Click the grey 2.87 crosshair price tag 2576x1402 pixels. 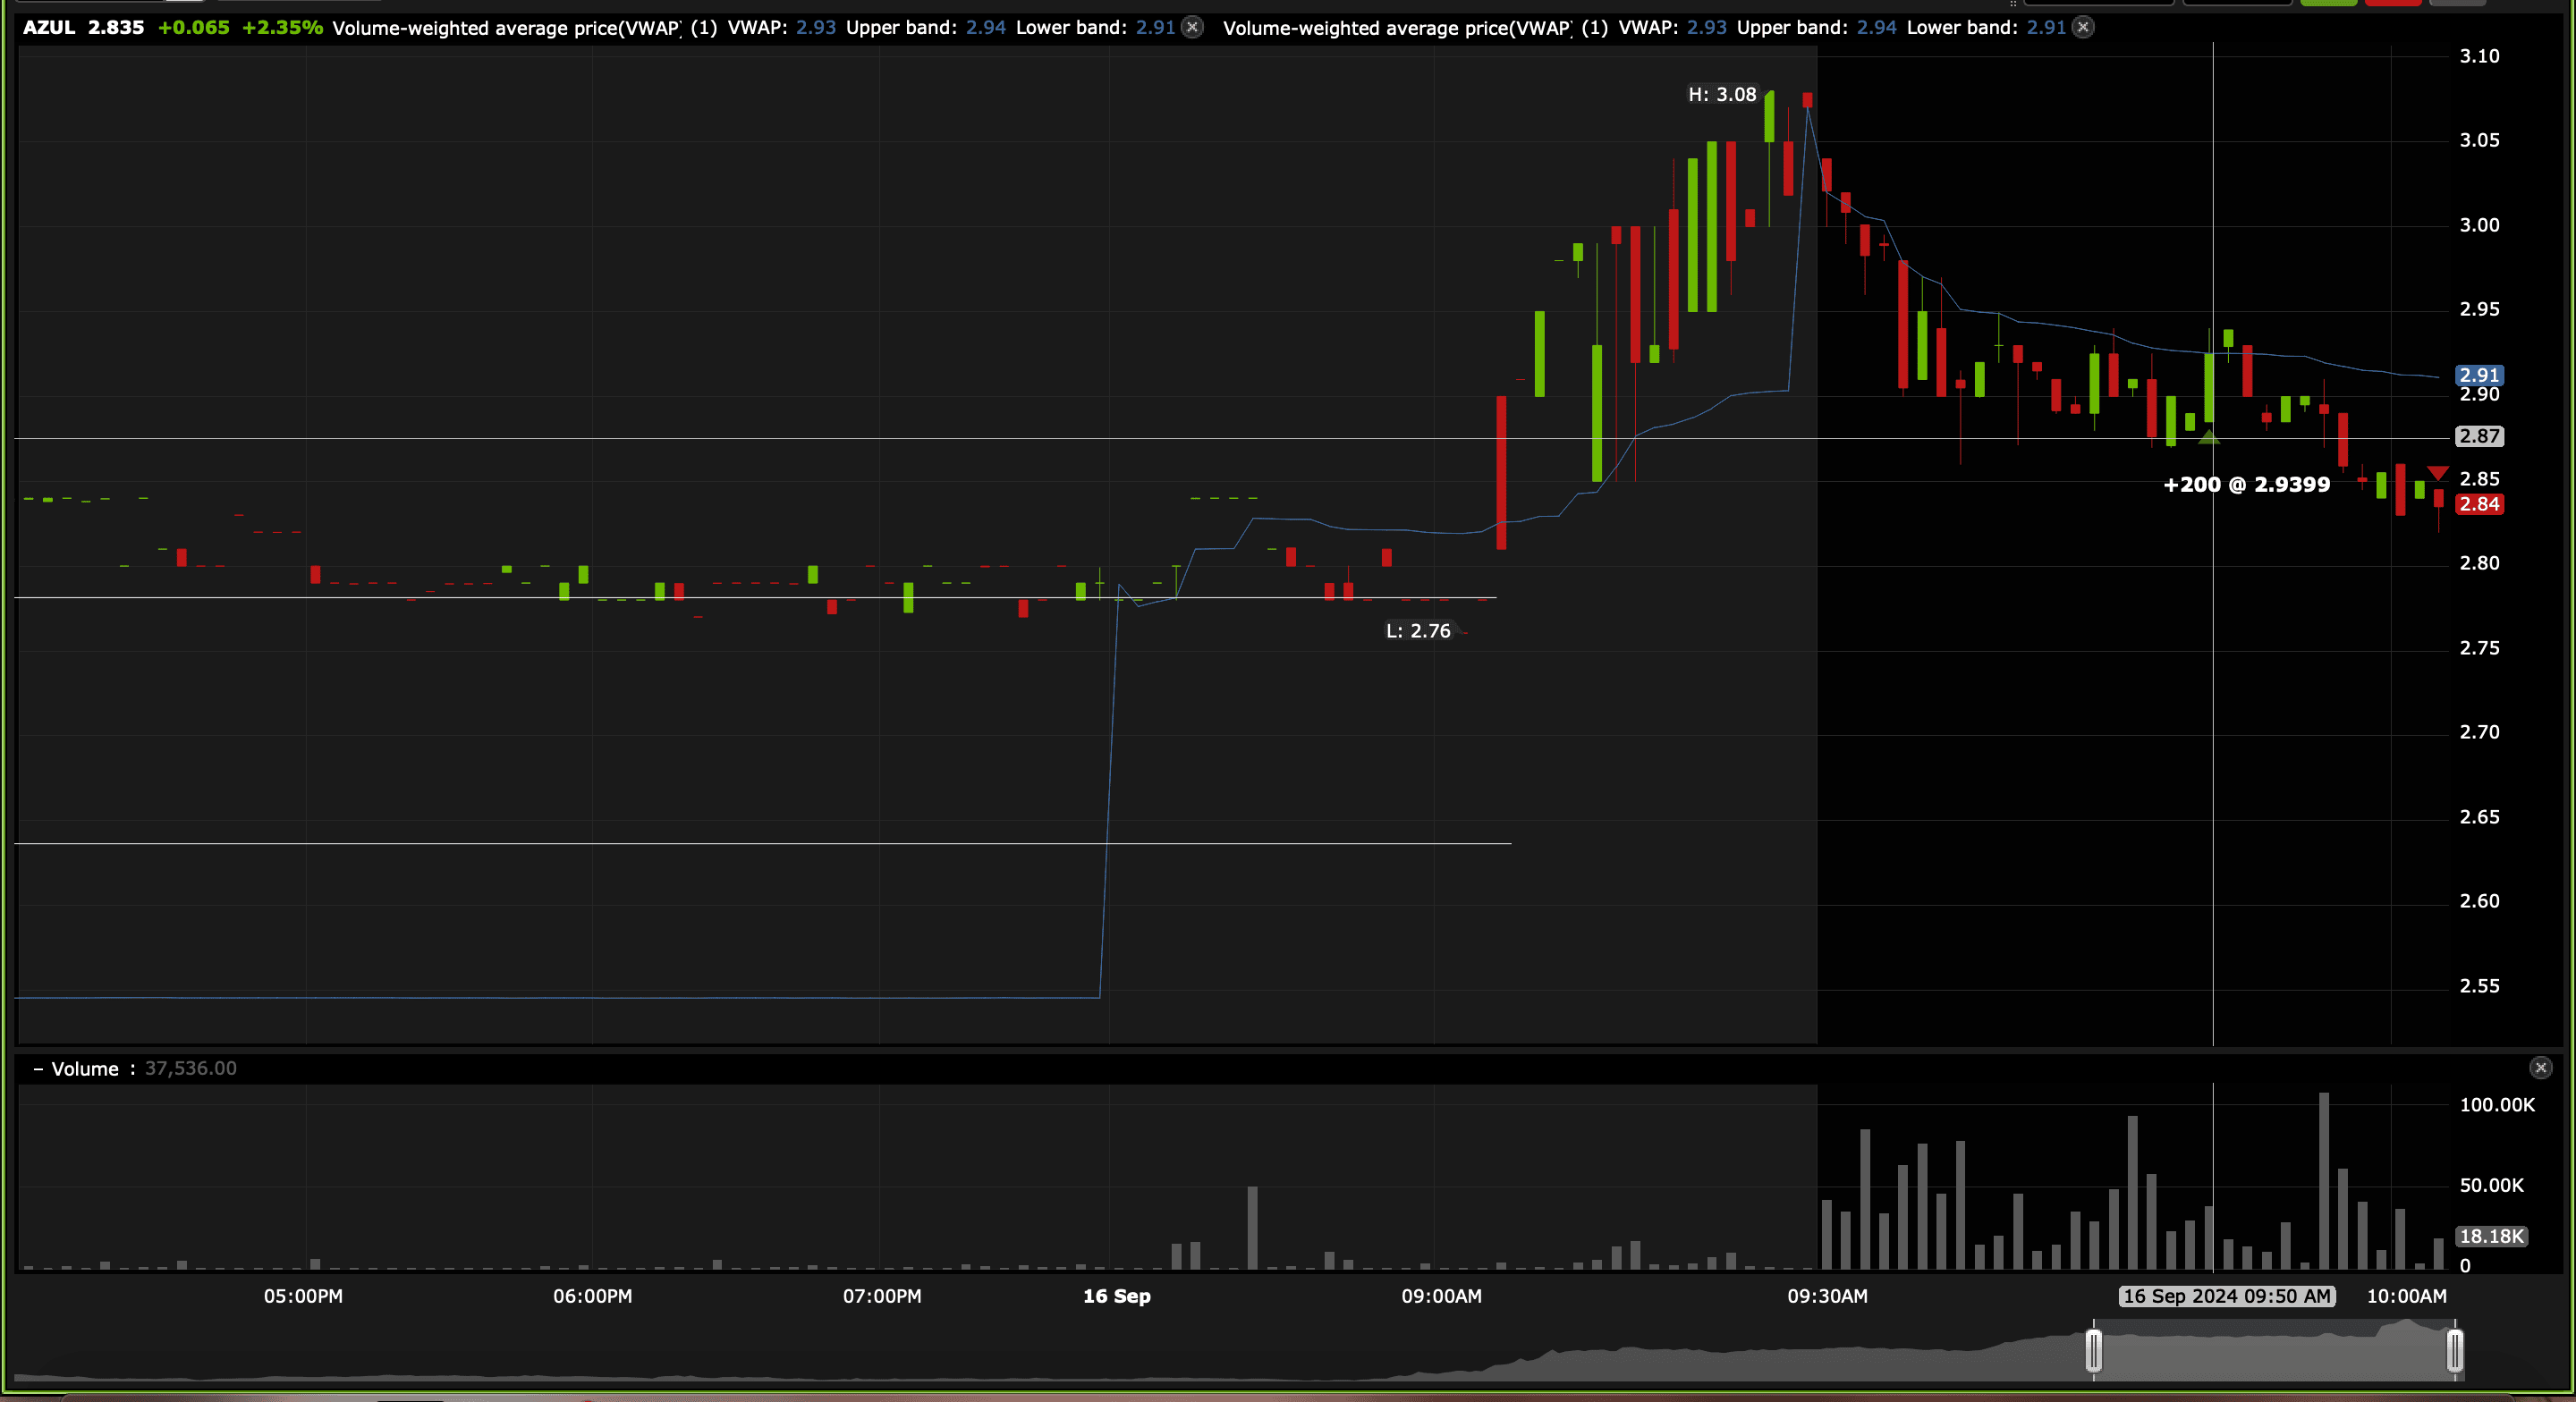point(2479,436)
